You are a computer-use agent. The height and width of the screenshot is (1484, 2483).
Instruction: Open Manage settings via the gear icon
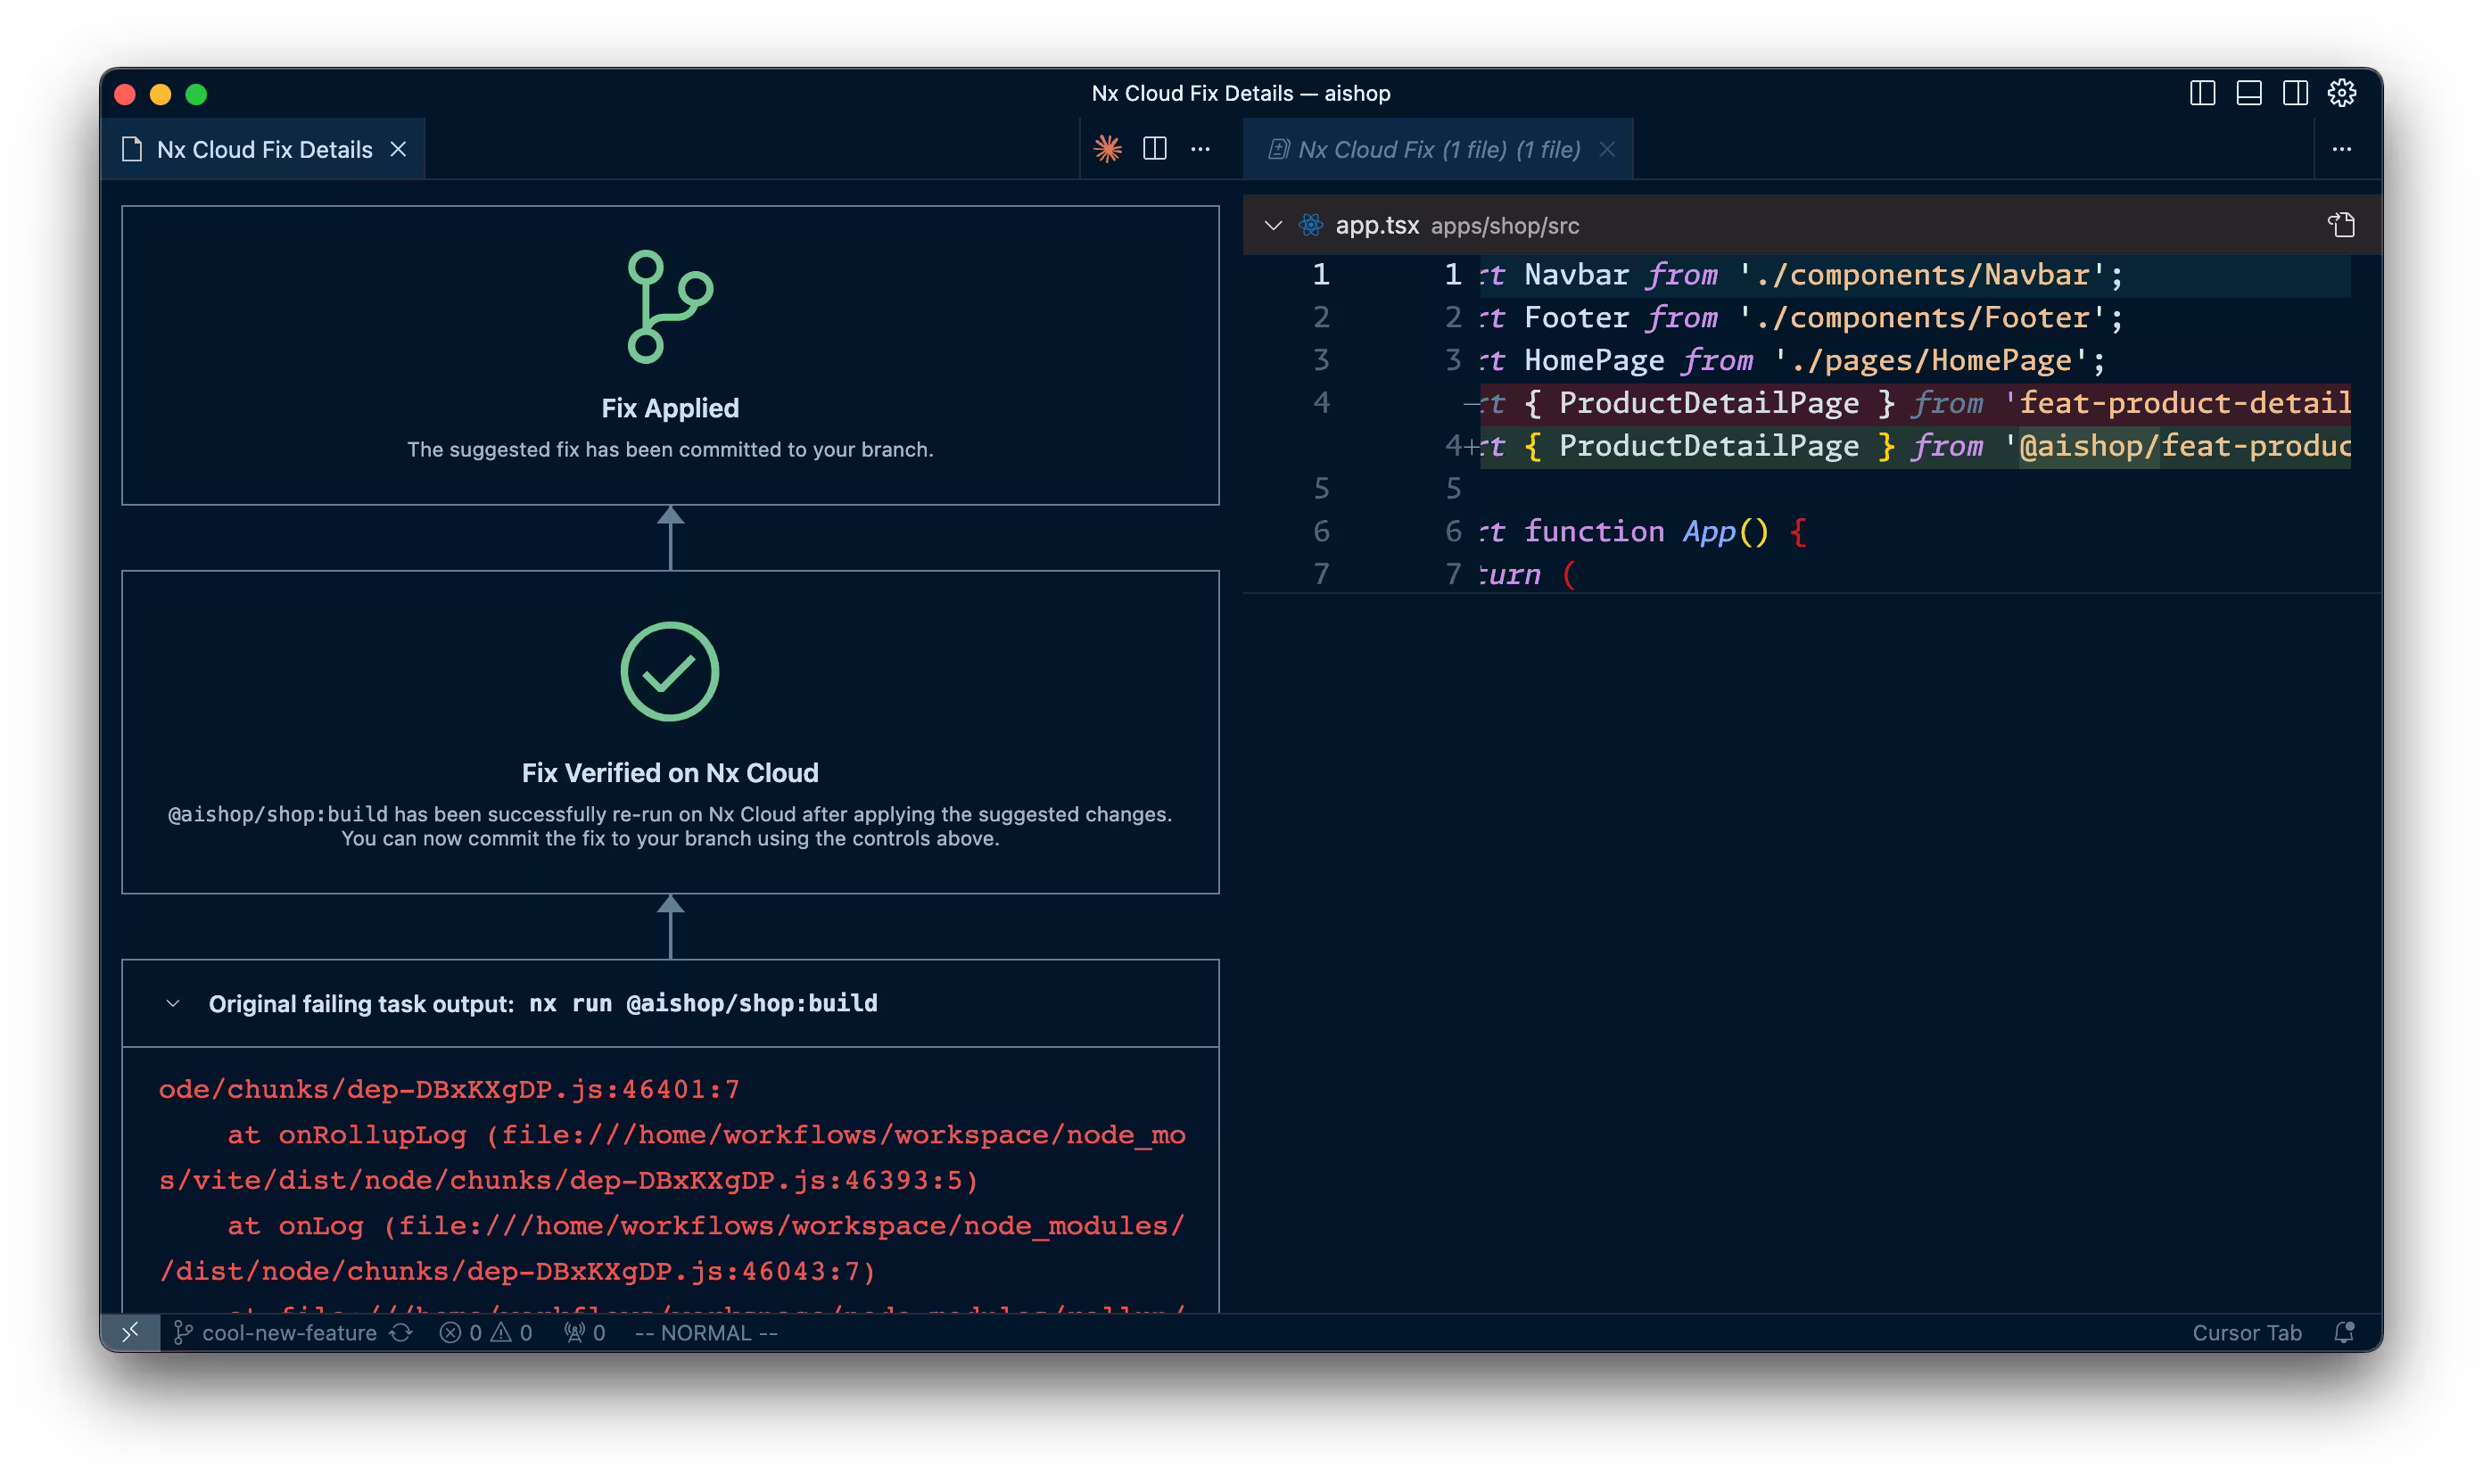click(x=2344, y=92)
